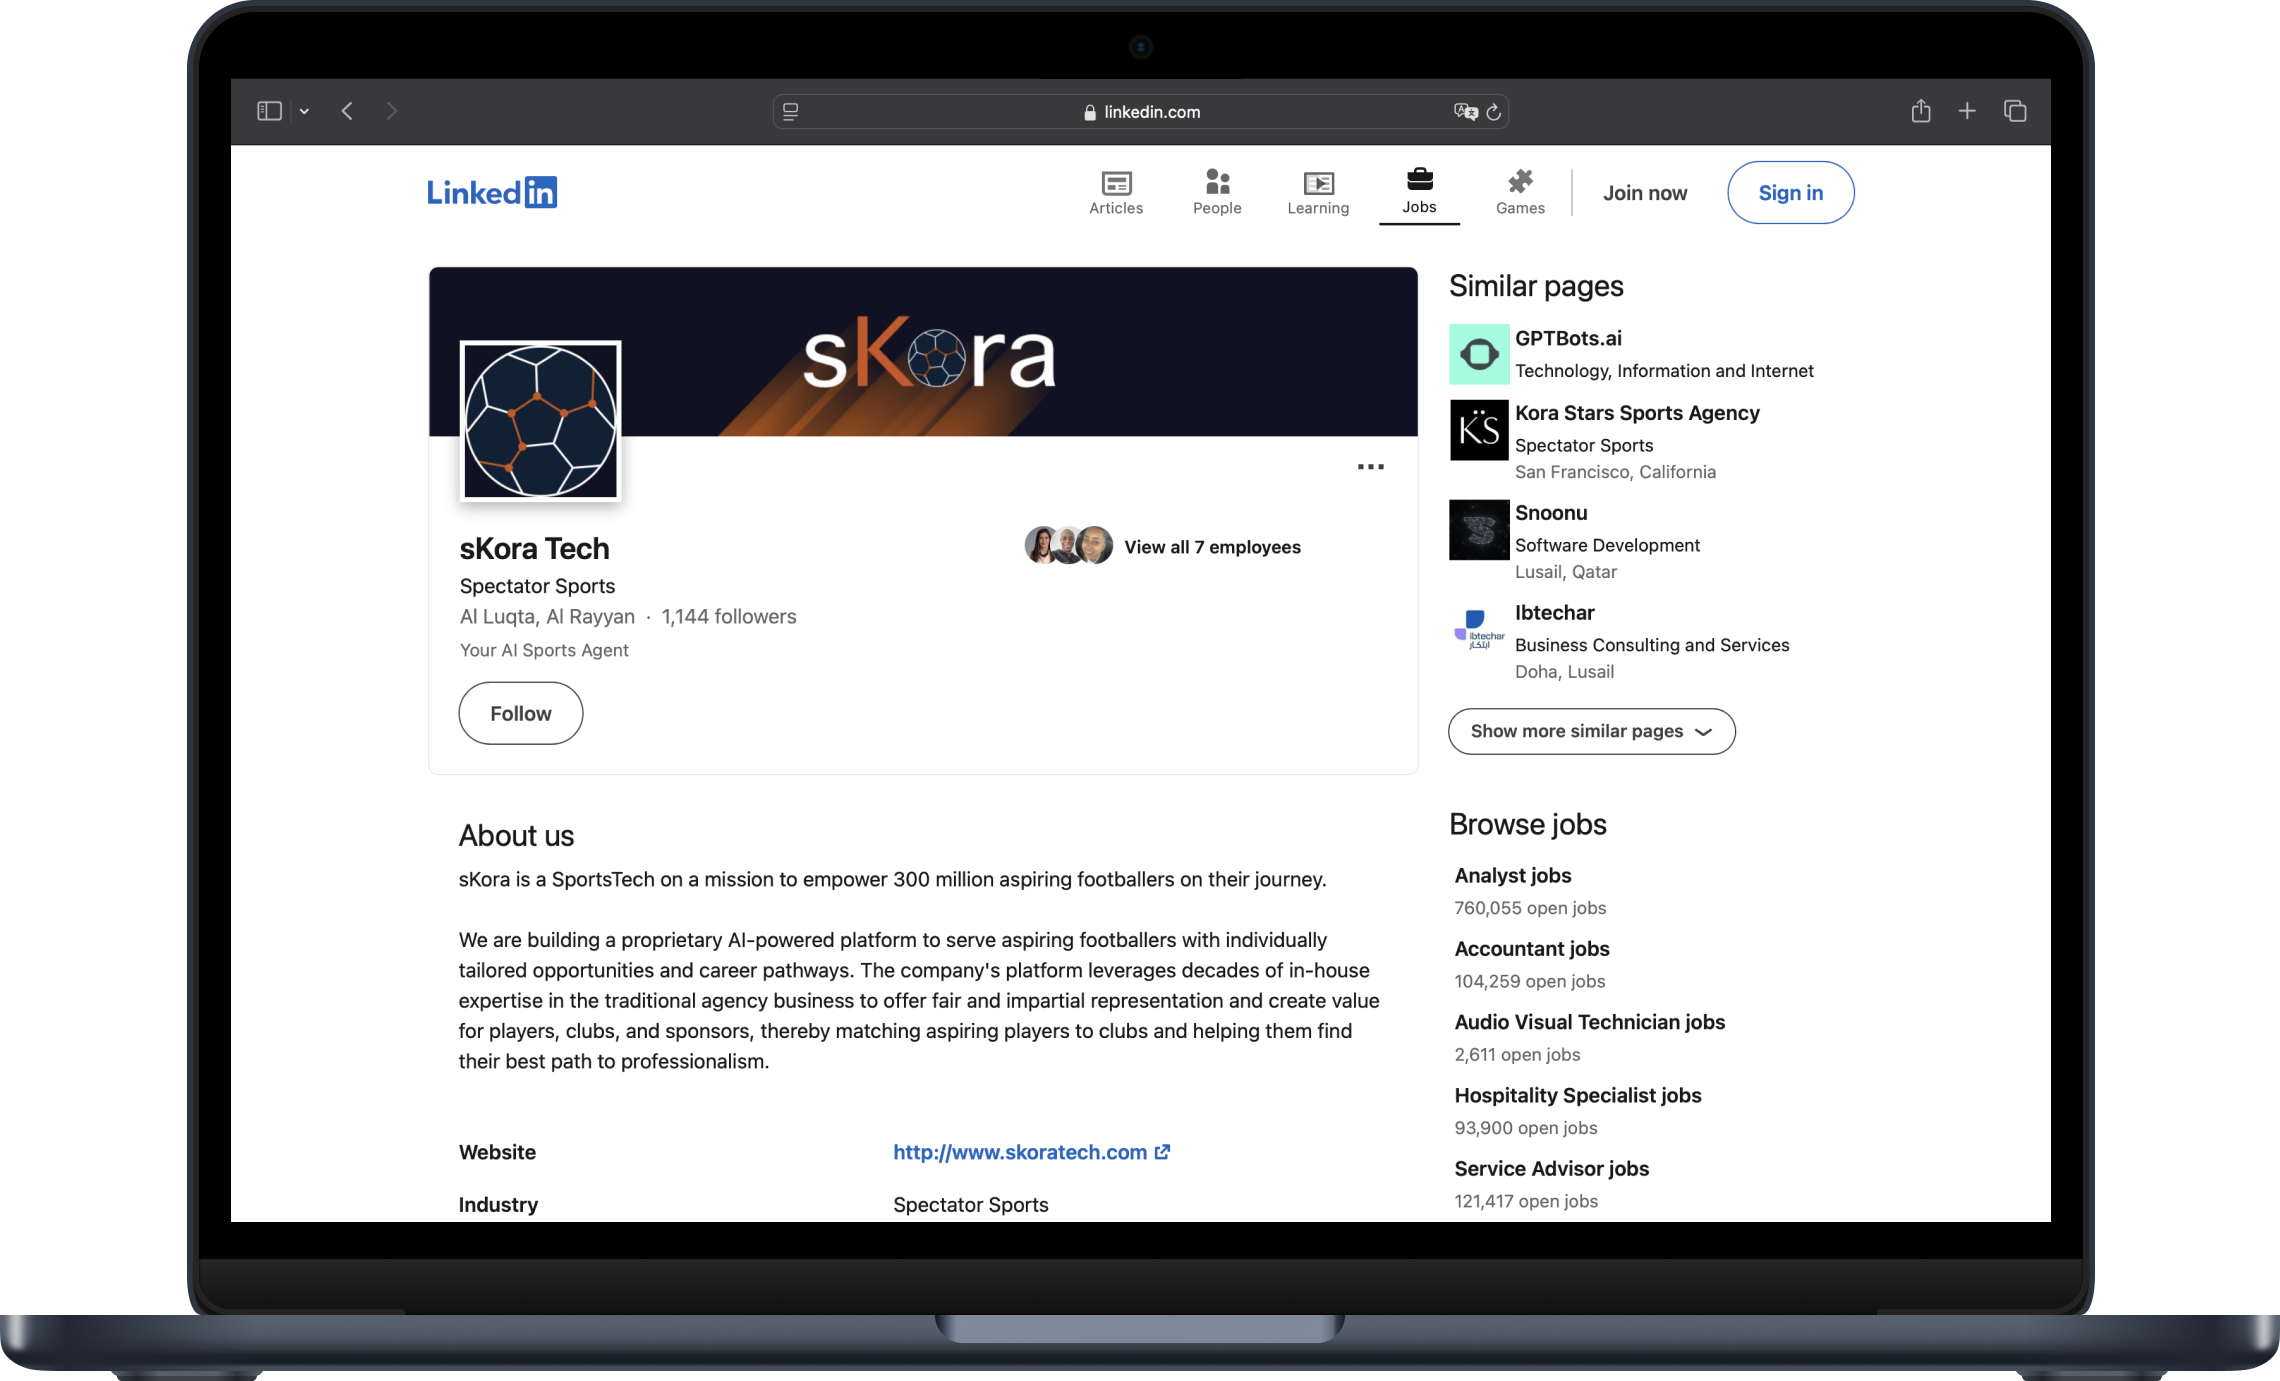Open sidebar dropdown chevron
Screen dimensions: 2280x1381
304,112
